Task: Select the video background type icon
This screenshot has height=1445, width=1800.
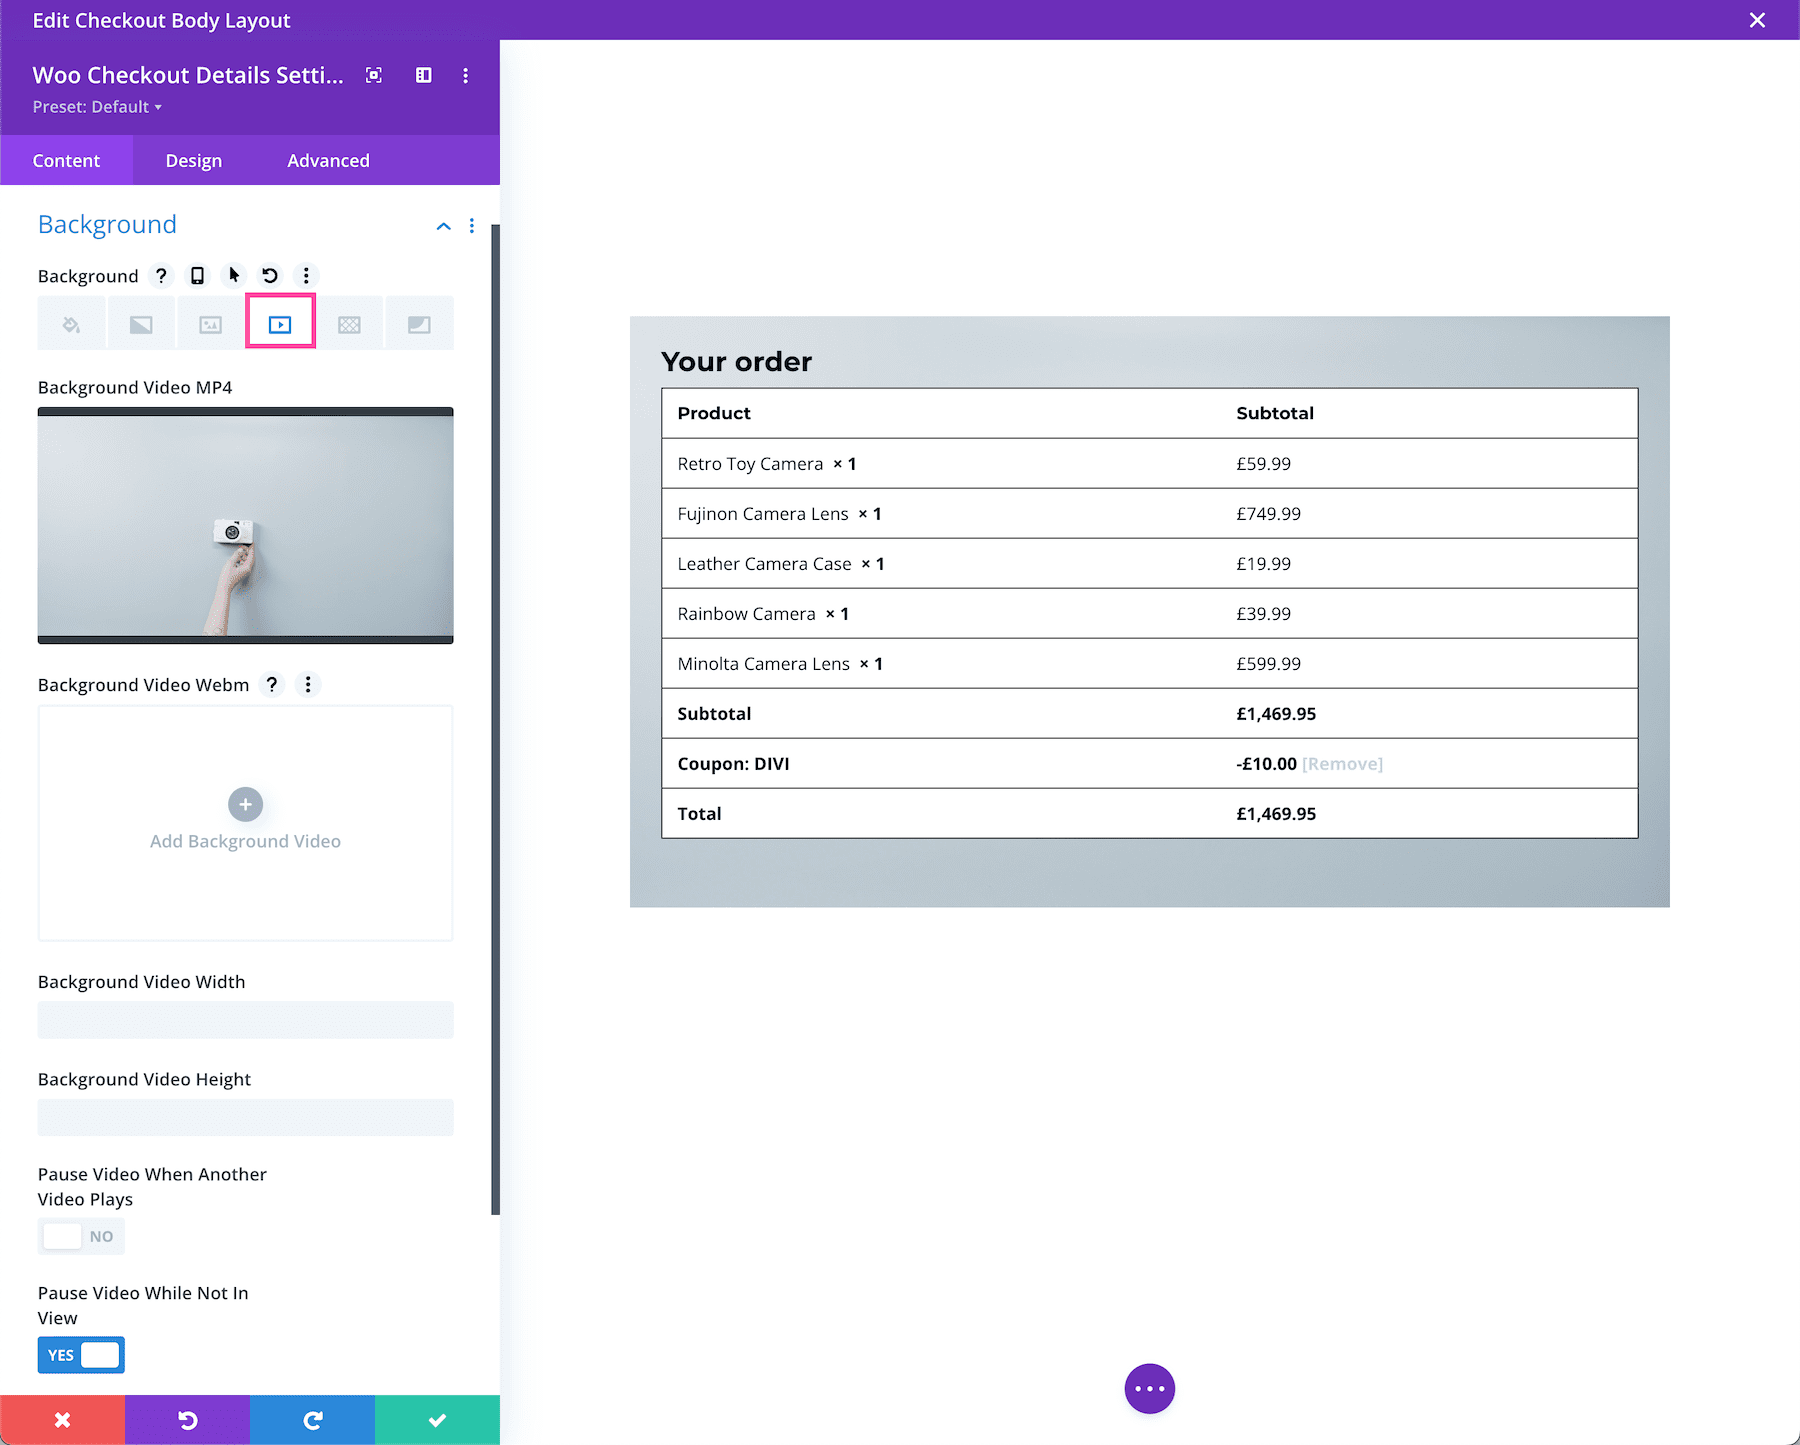Action: [280, 322]
